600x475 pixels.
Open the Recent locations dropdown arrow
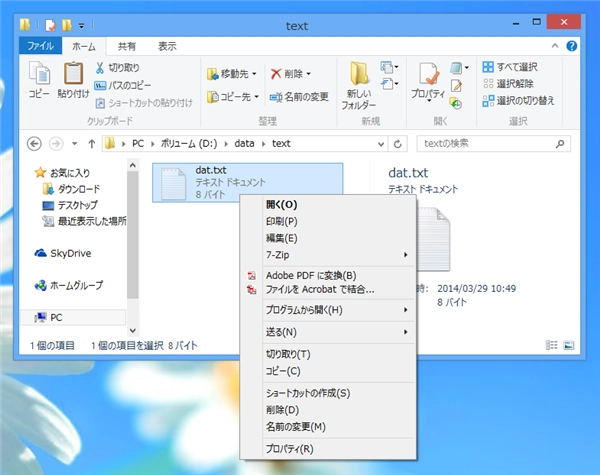[x=75, y=144]
